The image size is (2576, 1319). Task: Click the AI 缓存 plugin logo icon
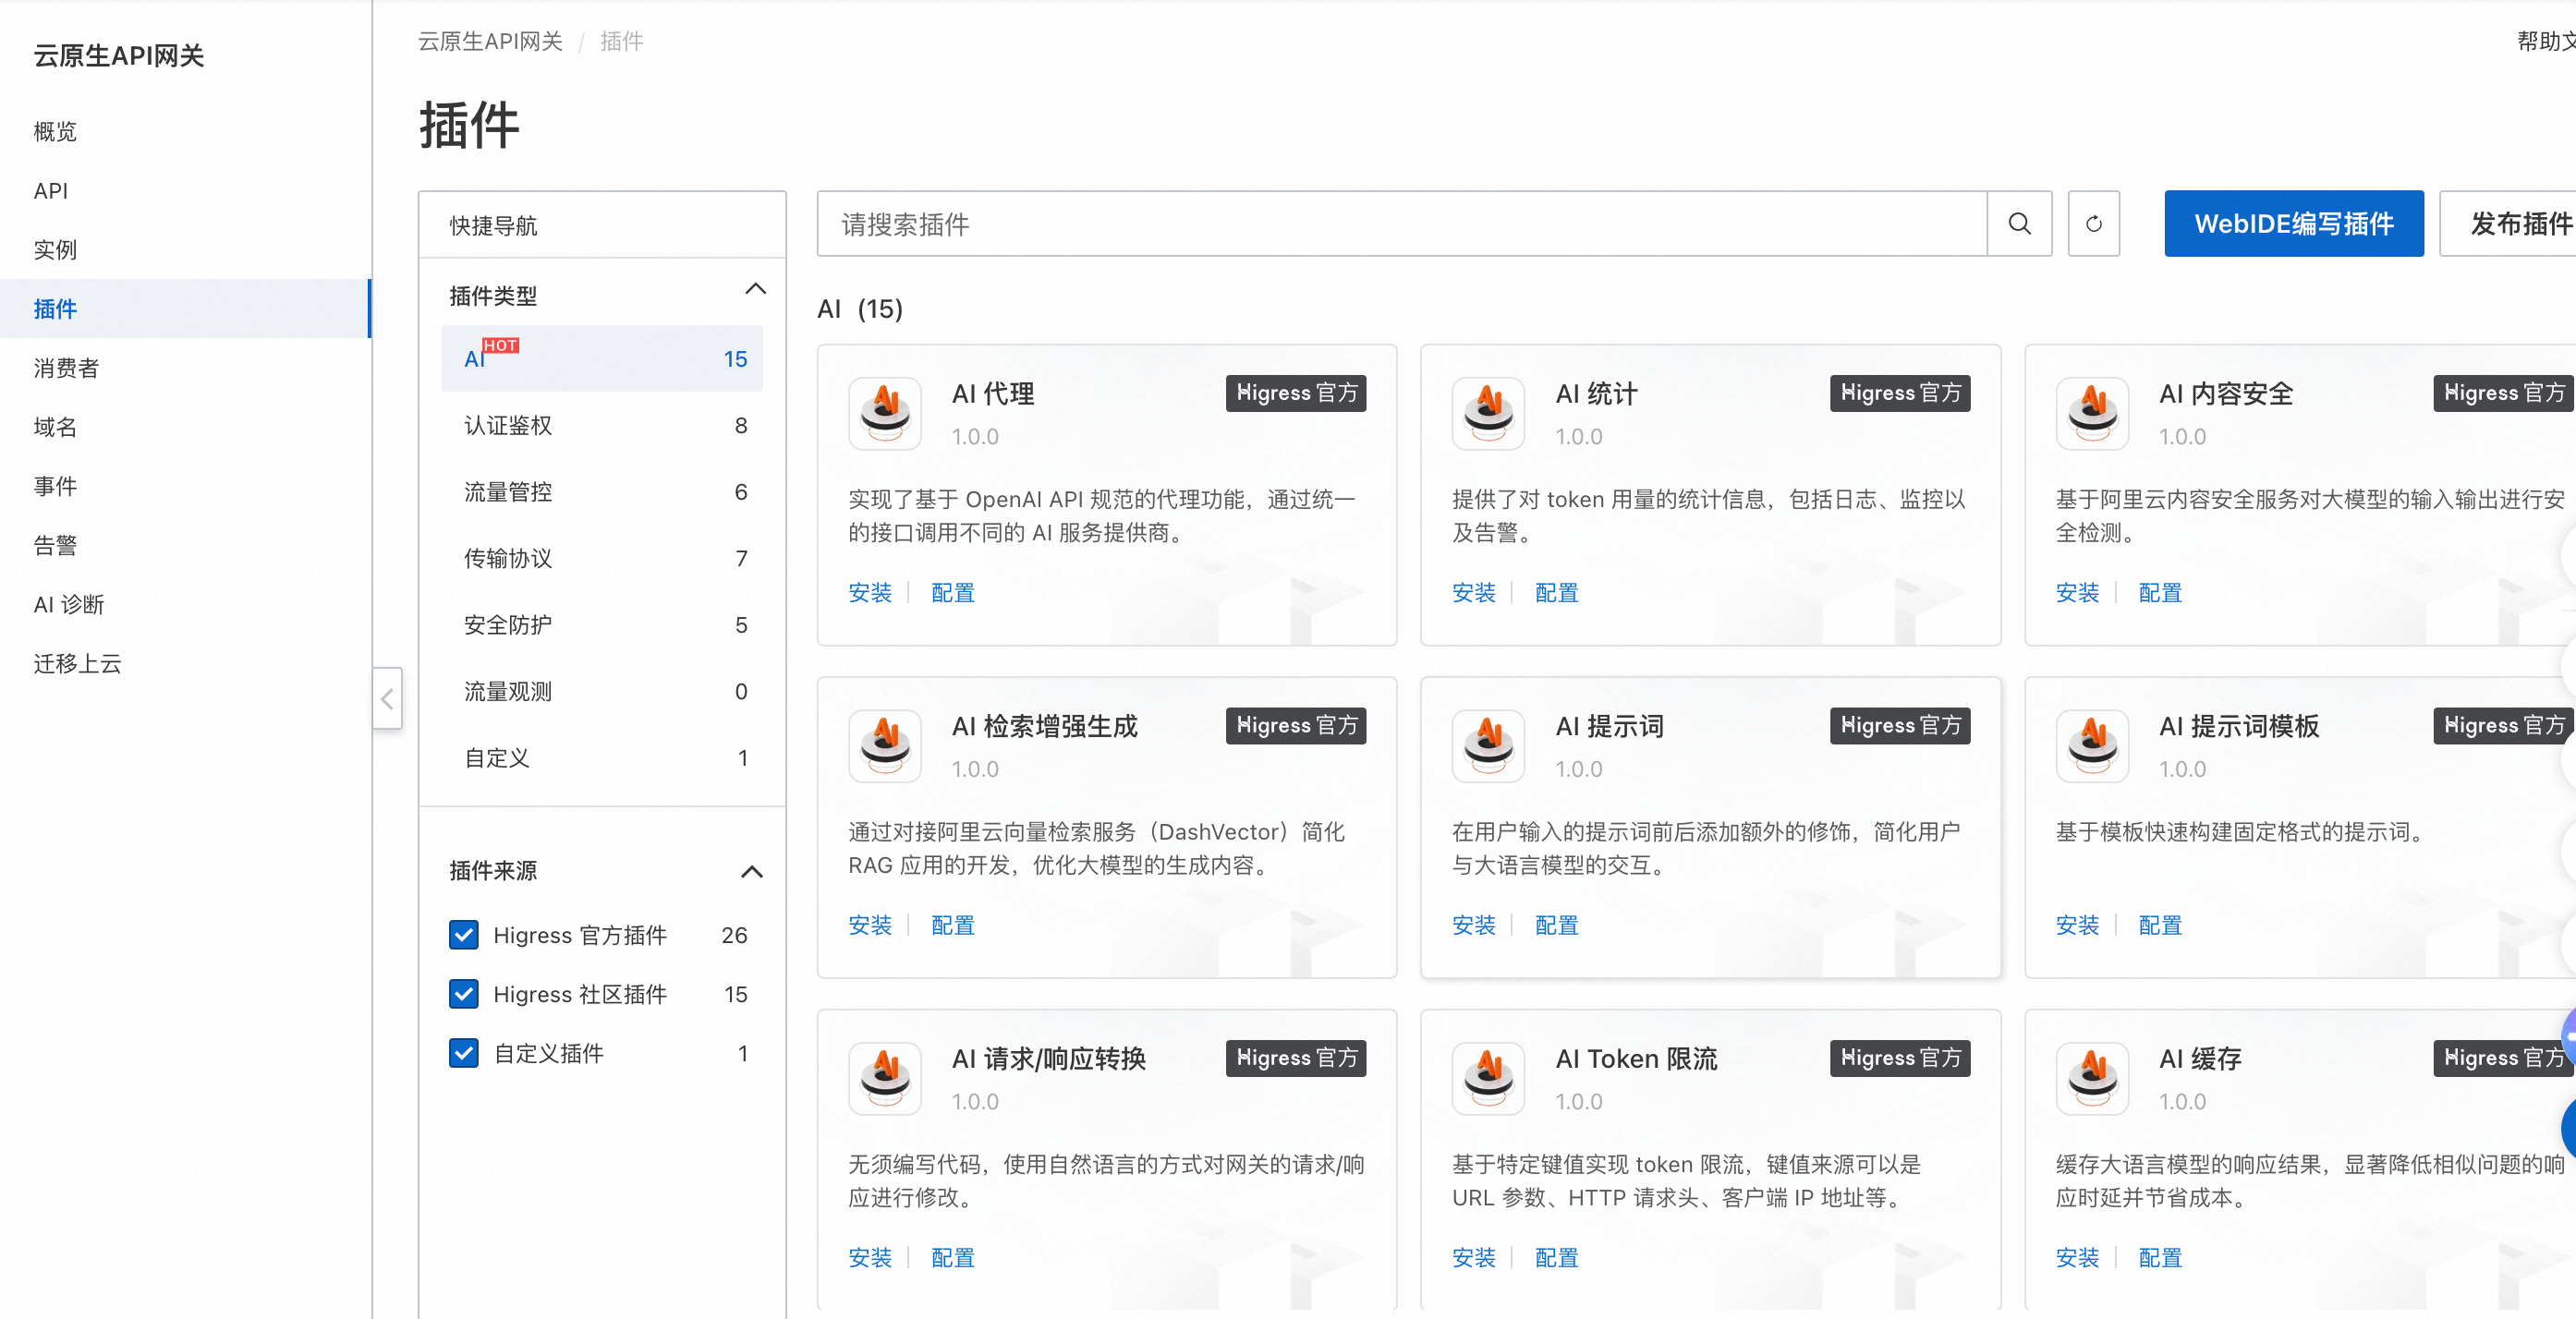(x=2091, y=1078)
